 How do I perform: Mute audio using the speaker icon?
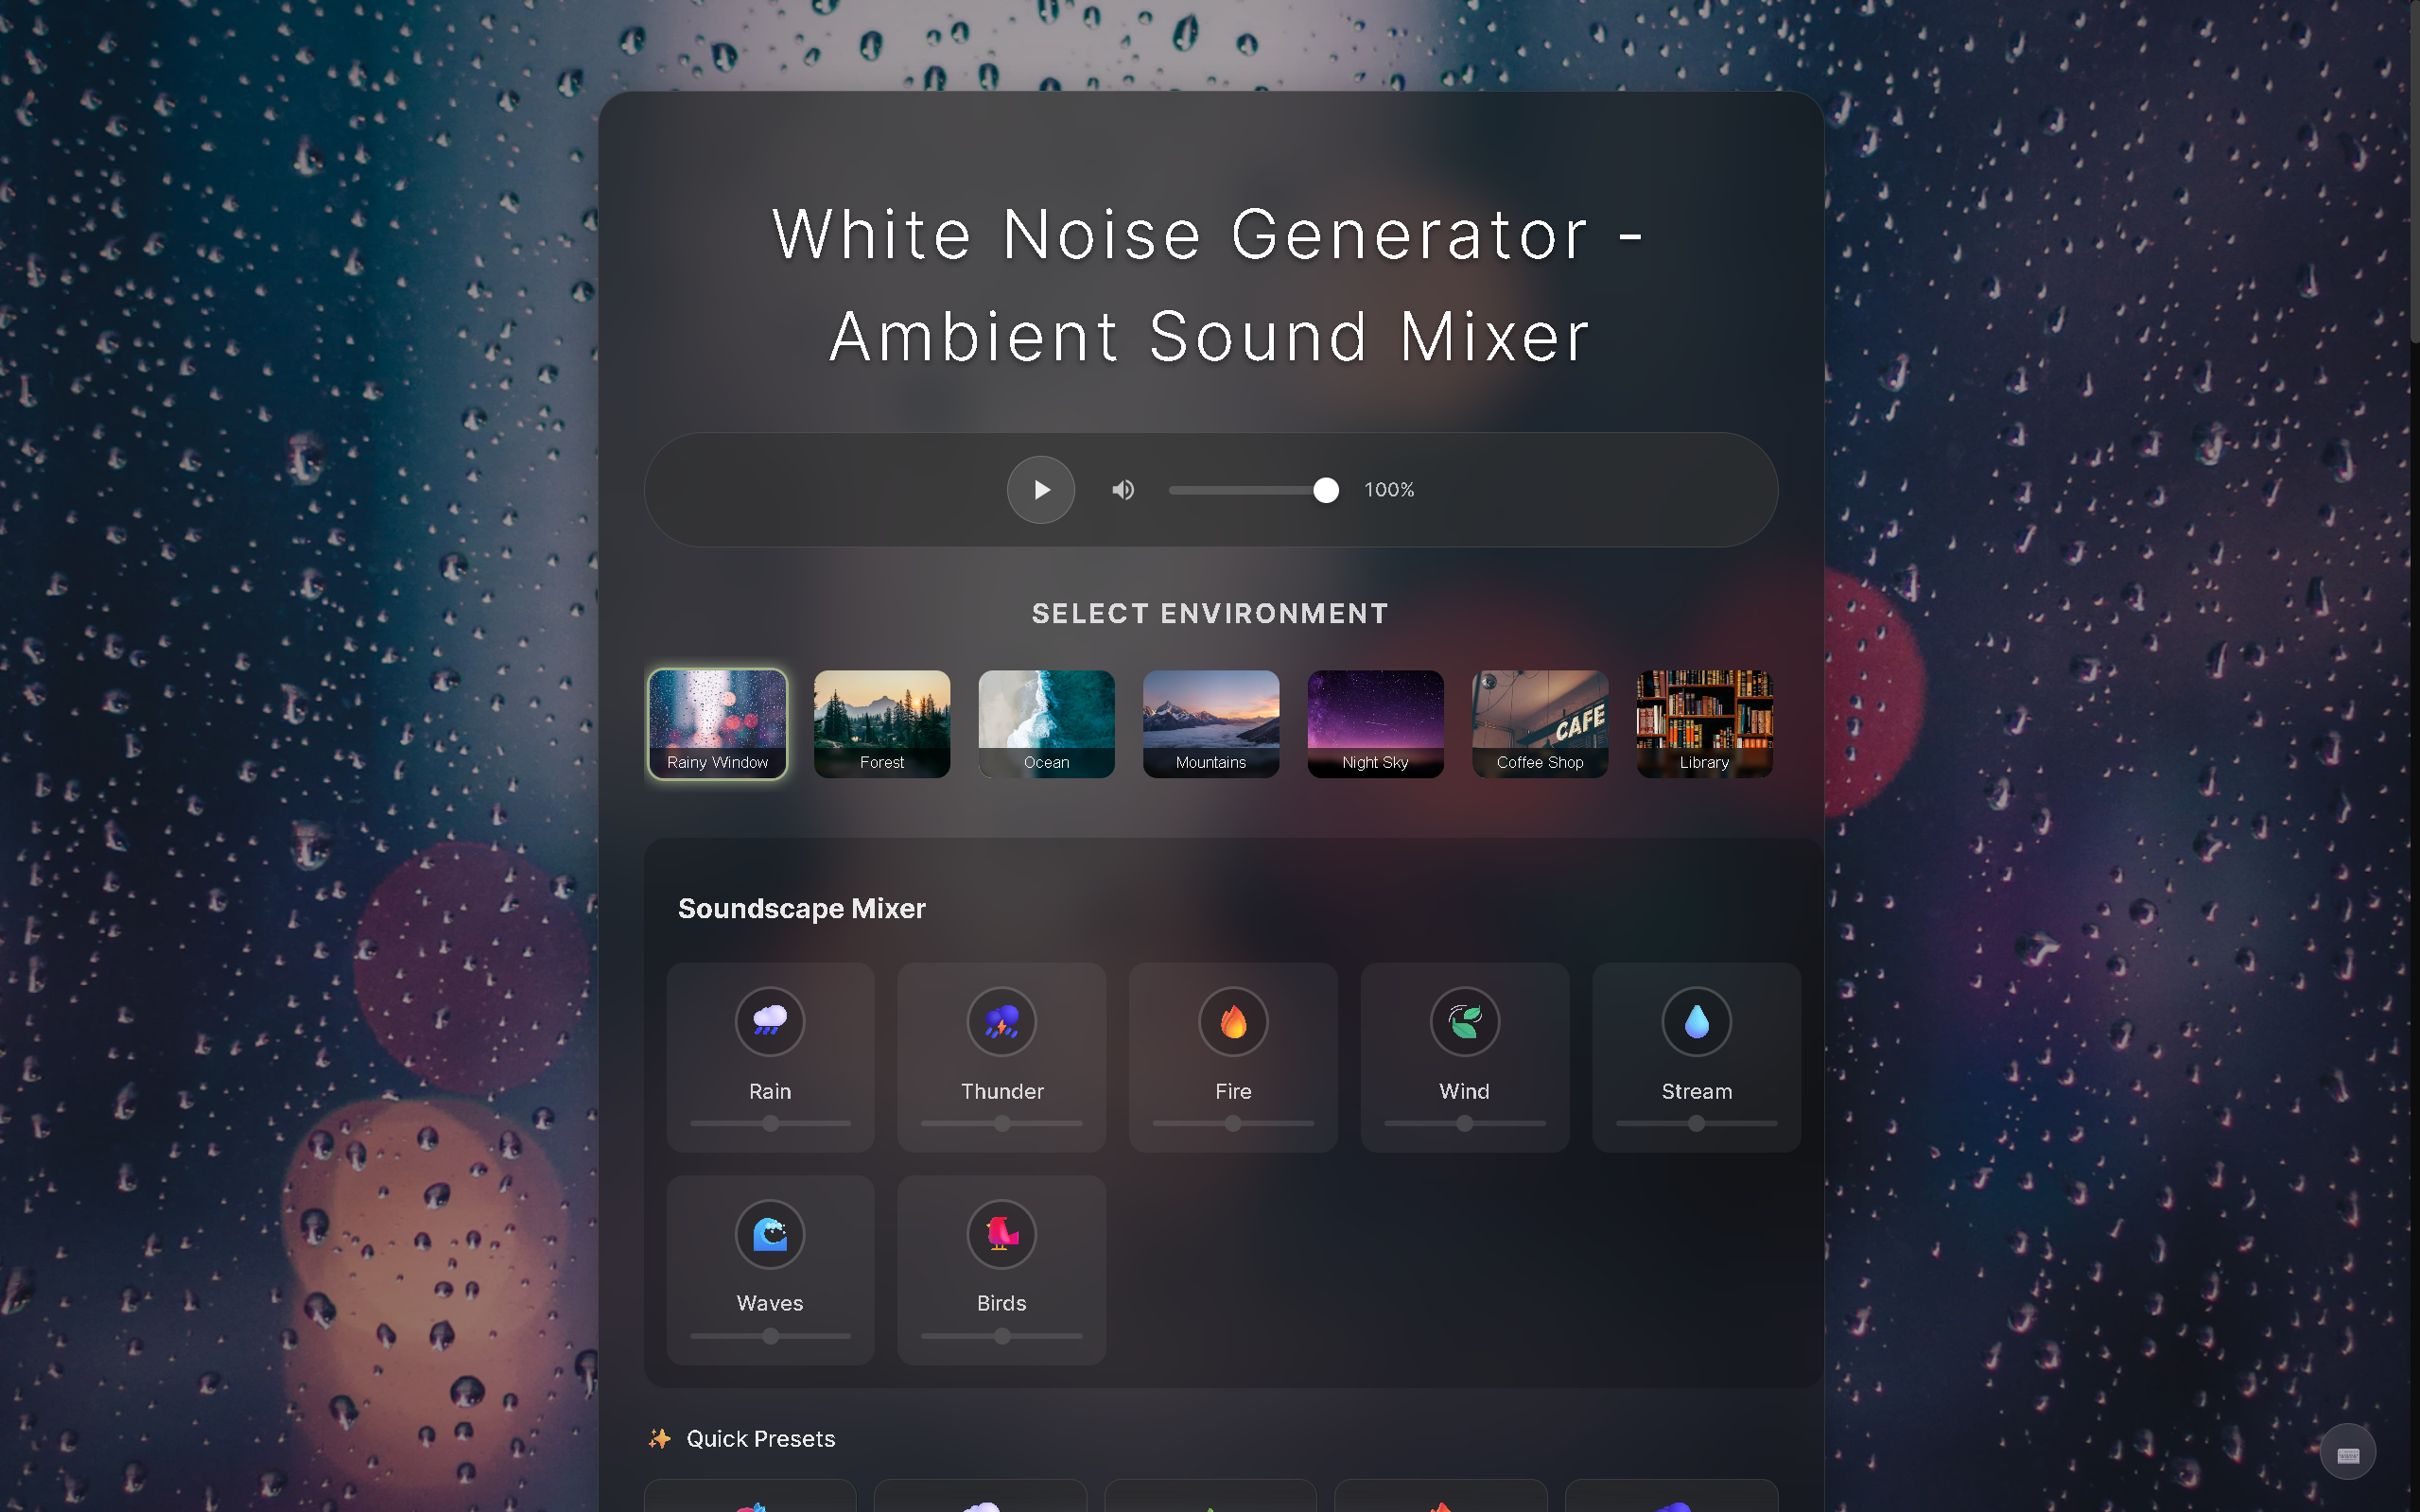(x=1122, y=489)
